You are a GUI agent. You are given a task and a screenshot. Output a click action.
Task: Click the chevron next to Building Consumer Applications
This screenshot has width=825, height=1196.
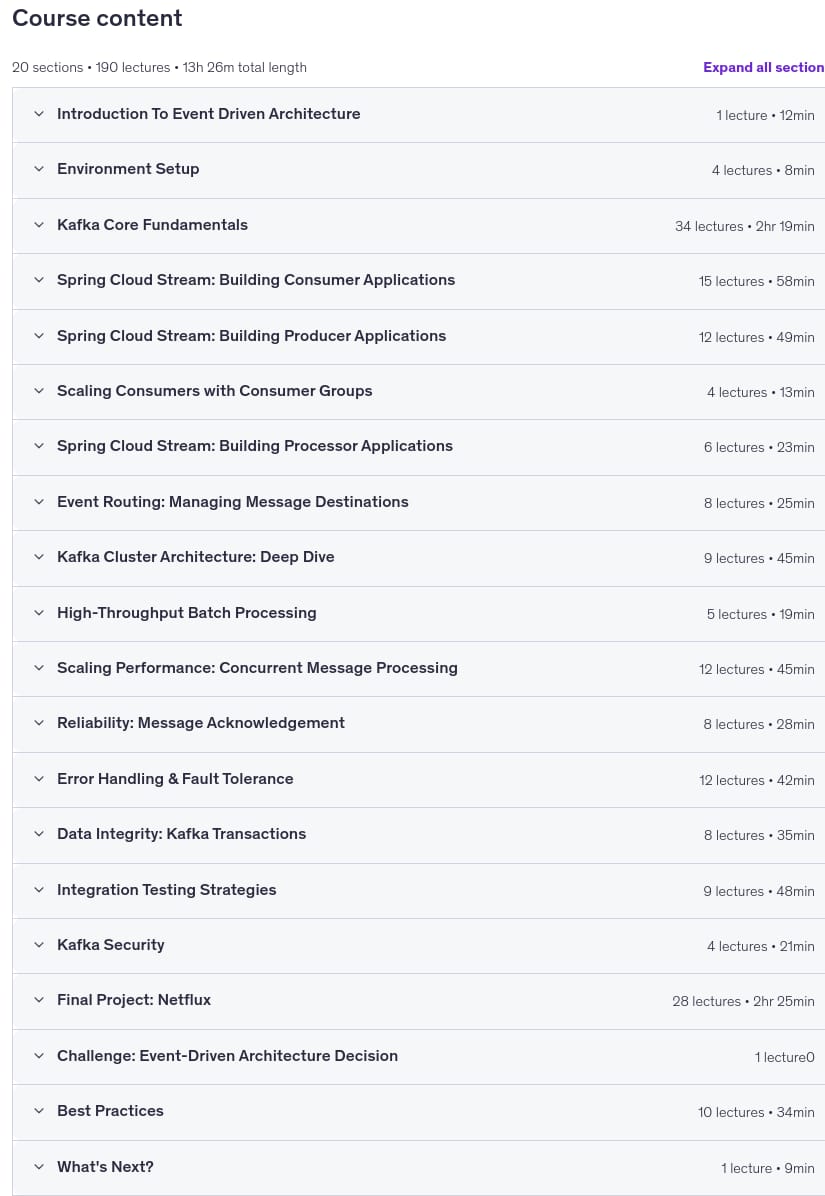coord(39,280)
